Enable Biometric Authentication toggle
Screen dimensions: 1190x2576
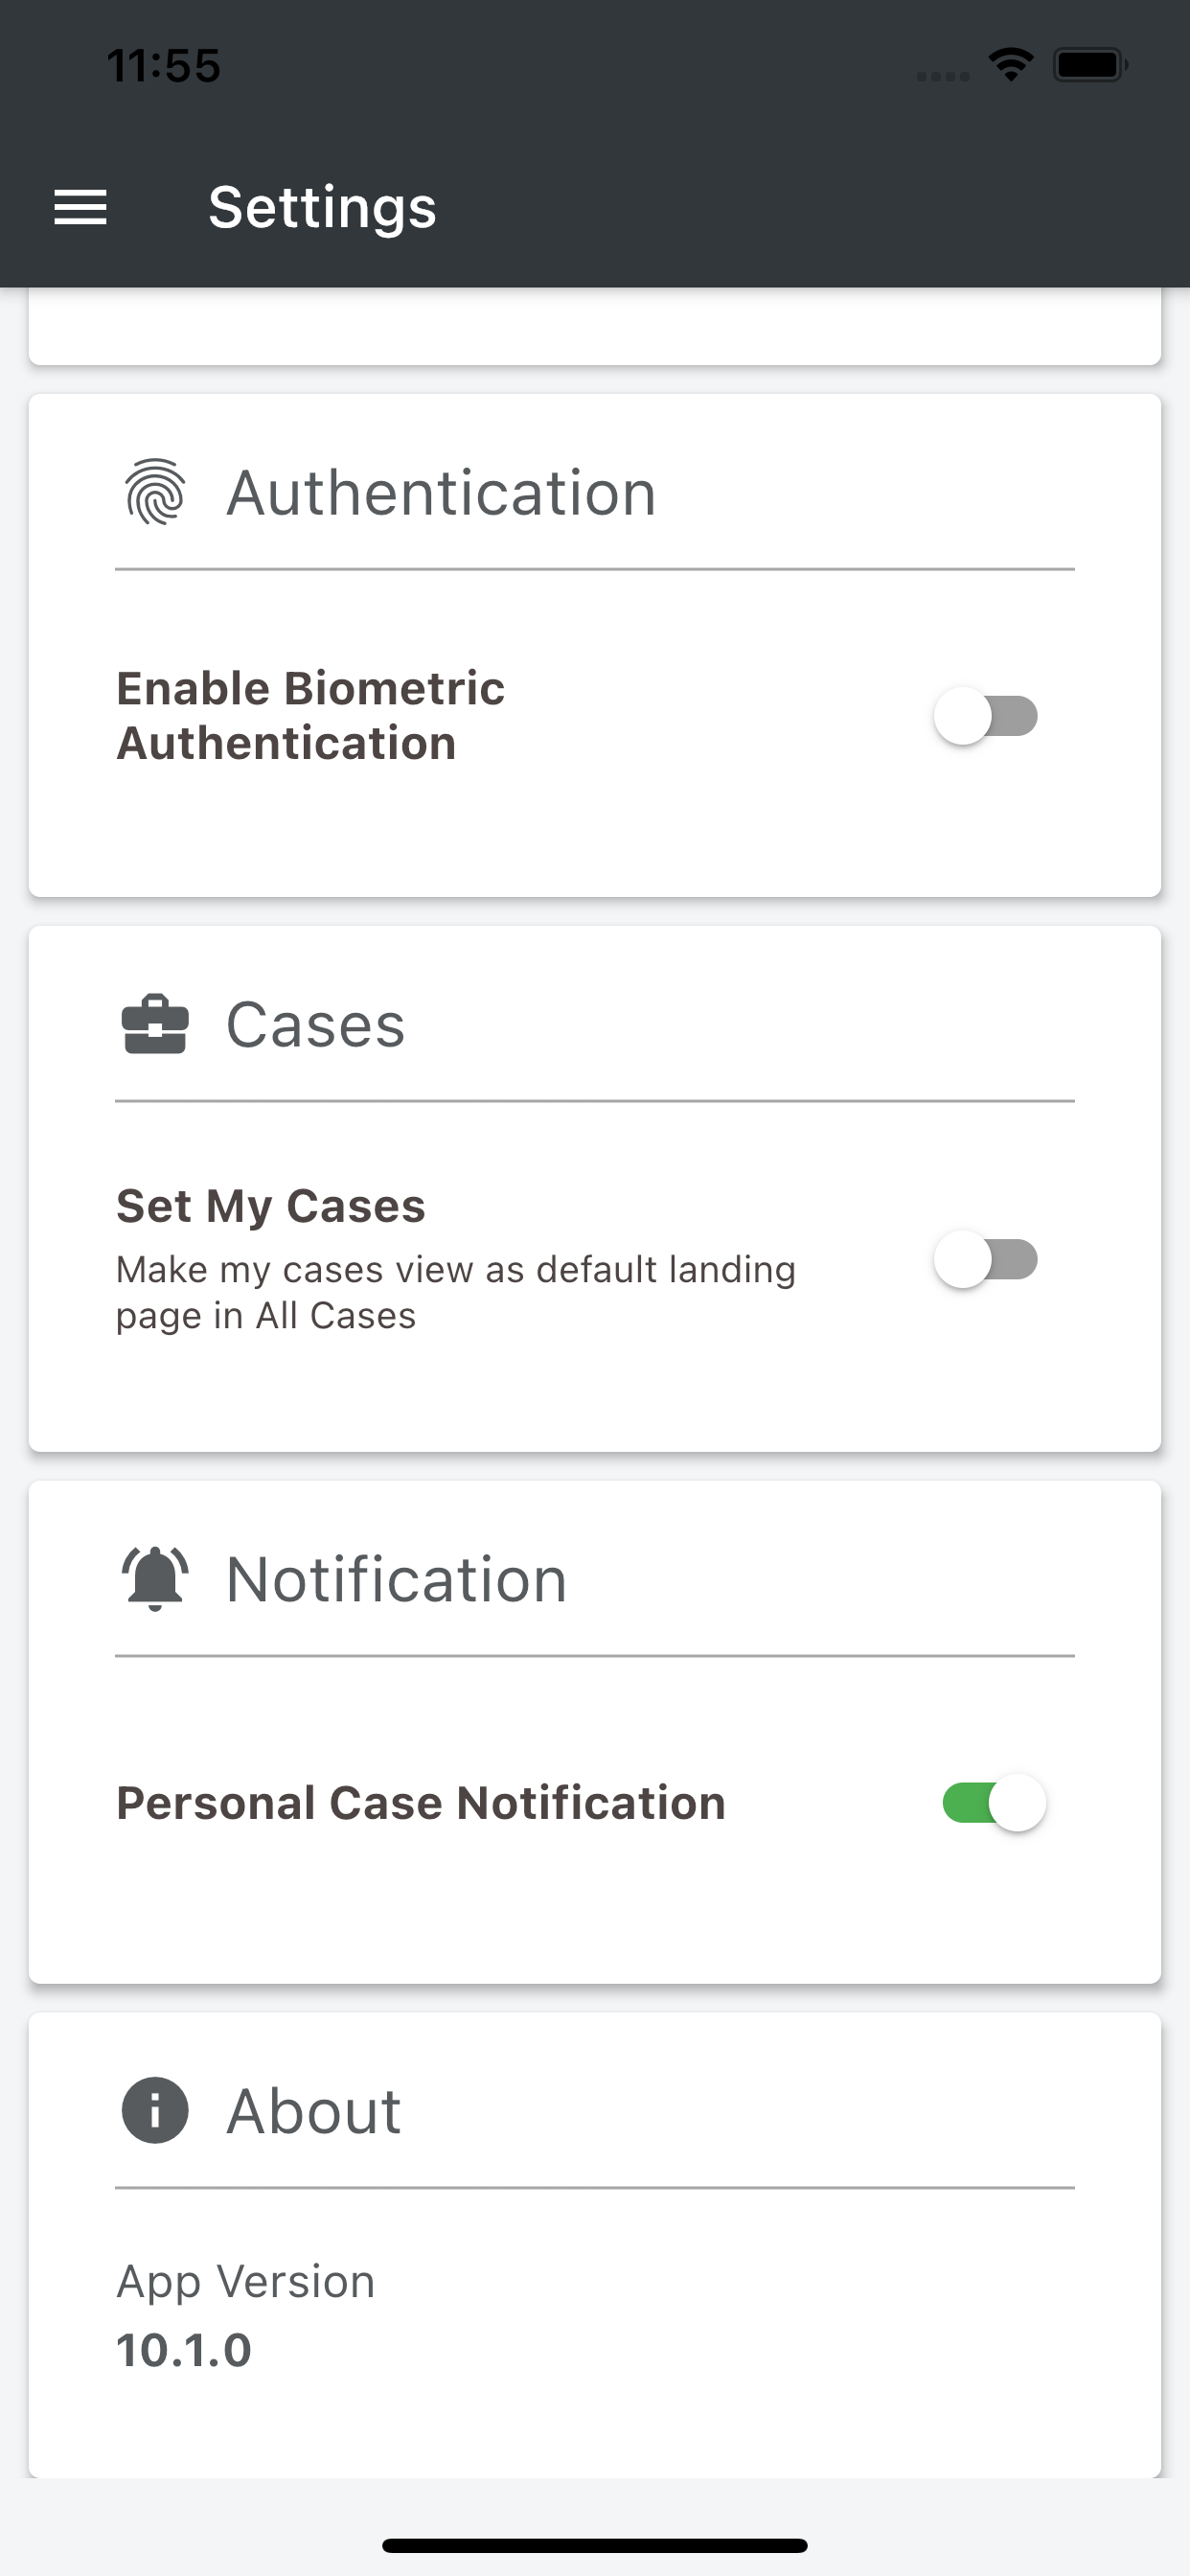coord(986,716)
